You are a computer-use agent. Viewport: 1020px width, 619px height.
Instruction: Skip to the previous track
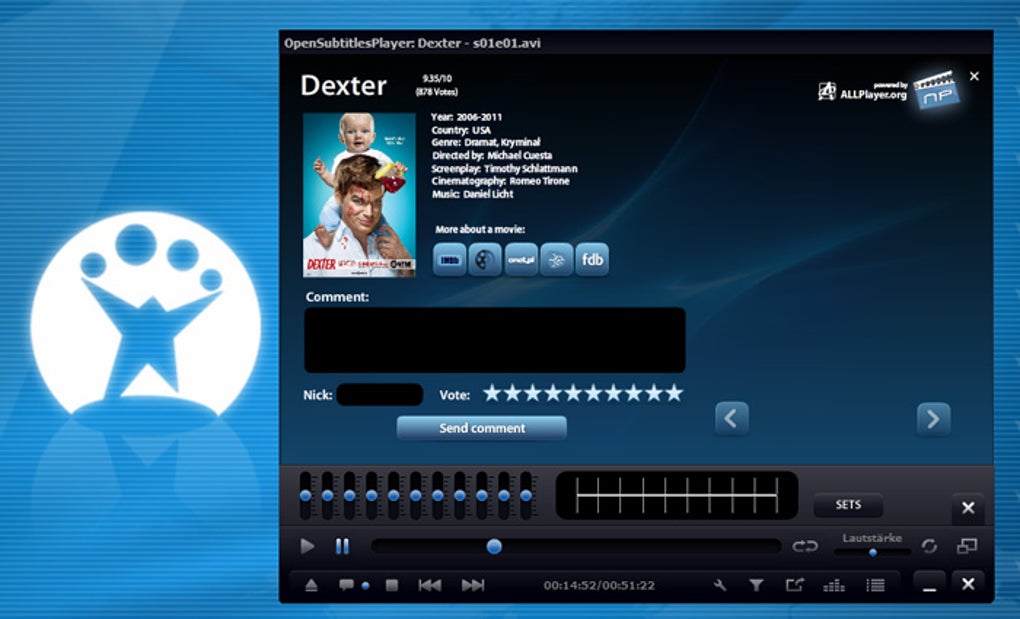pos(429,585)
